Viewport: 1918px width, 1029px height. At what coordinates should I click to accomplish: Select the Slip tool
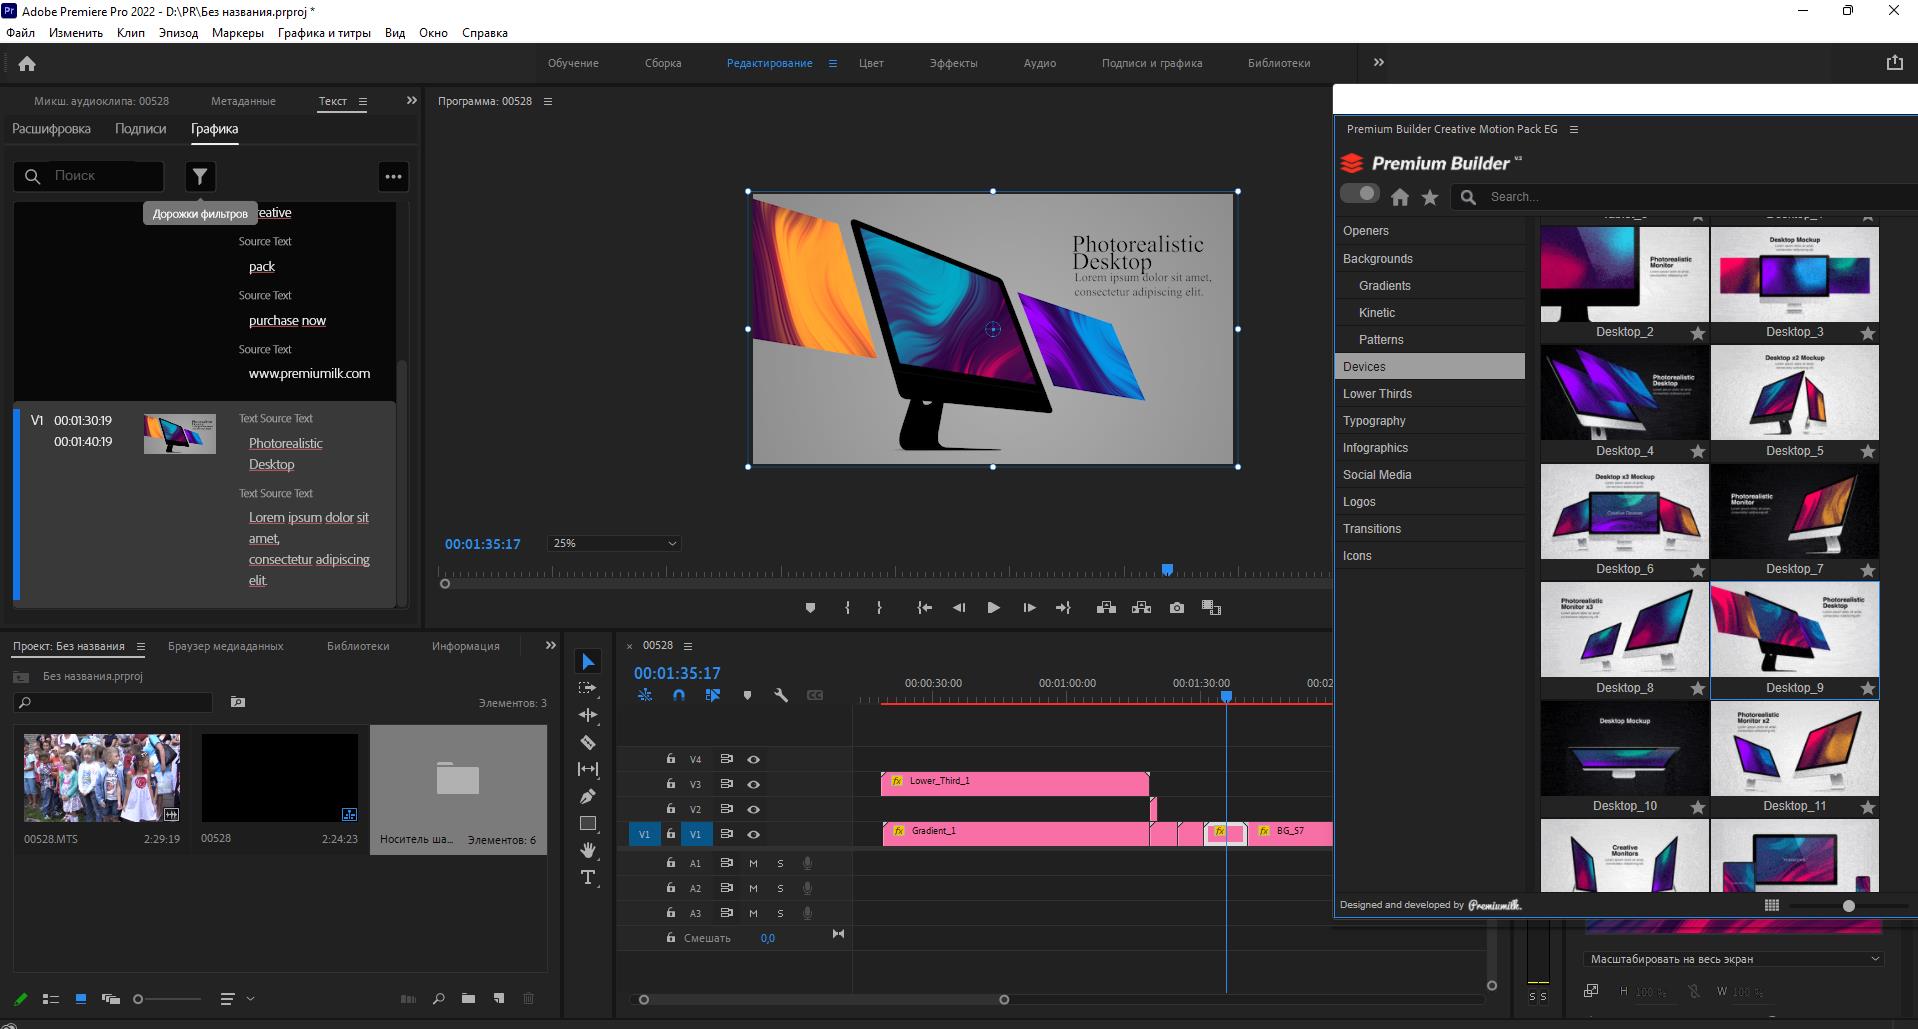[588, 769]
